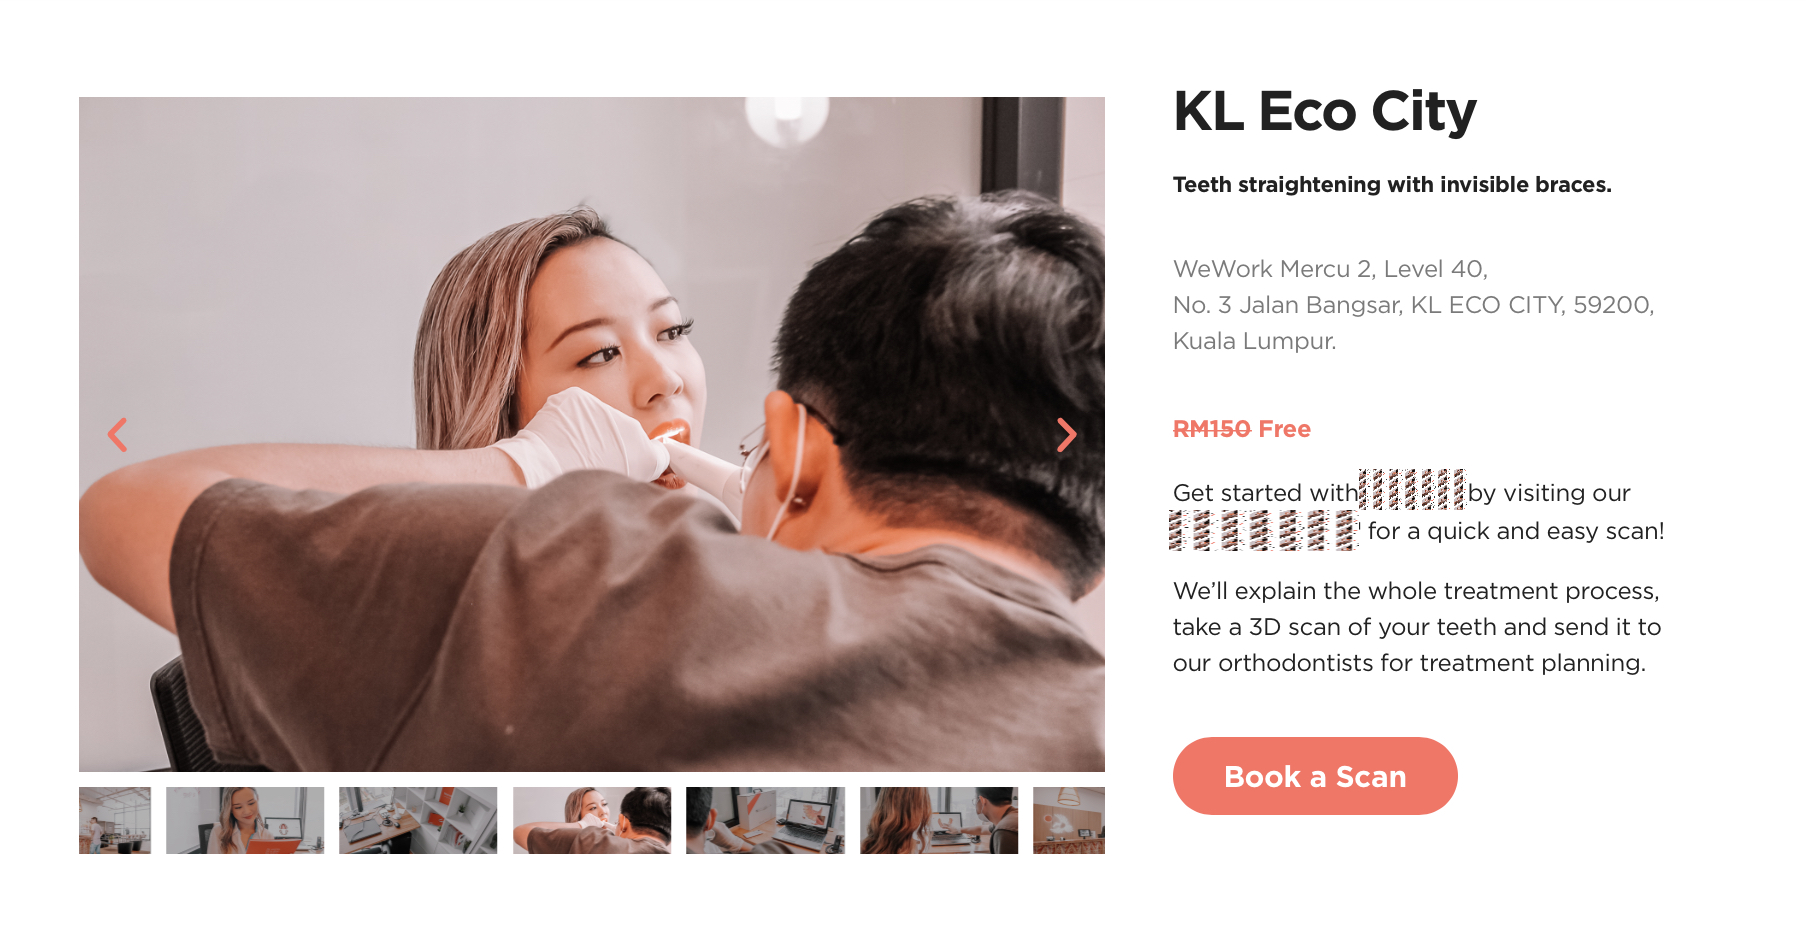Viewport: 1806px width, 938px height.
Task: Select the office interior thumbnail
Action: click(115, 820)
